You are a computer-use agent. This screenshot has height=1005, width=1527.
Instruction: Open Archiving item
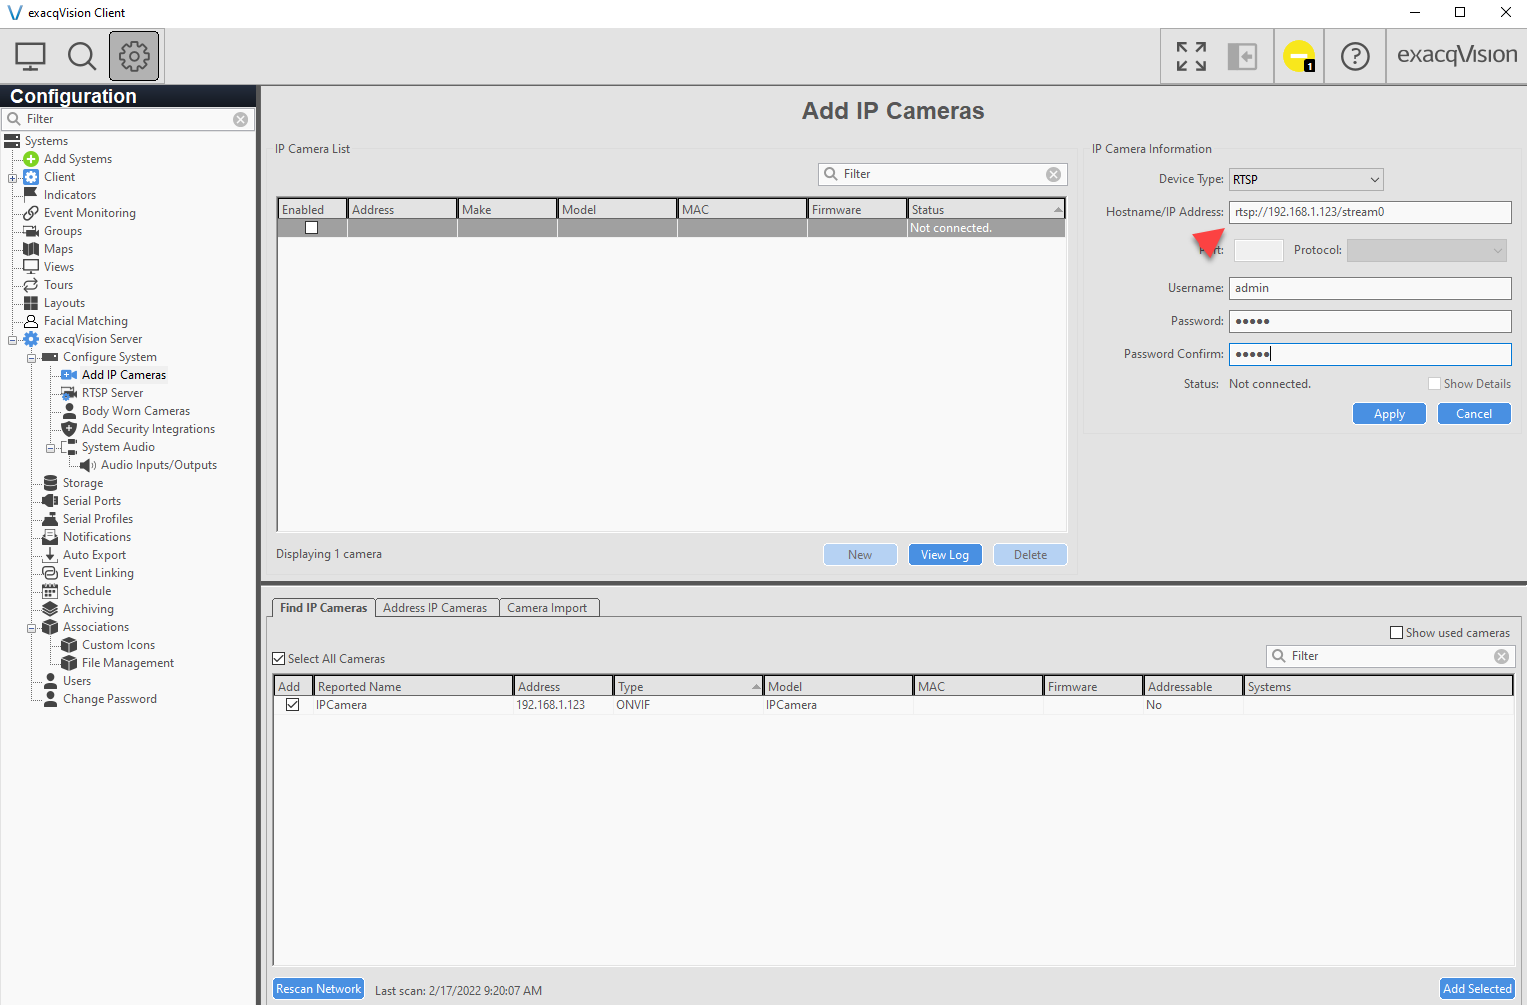click(x=88, y=609)
